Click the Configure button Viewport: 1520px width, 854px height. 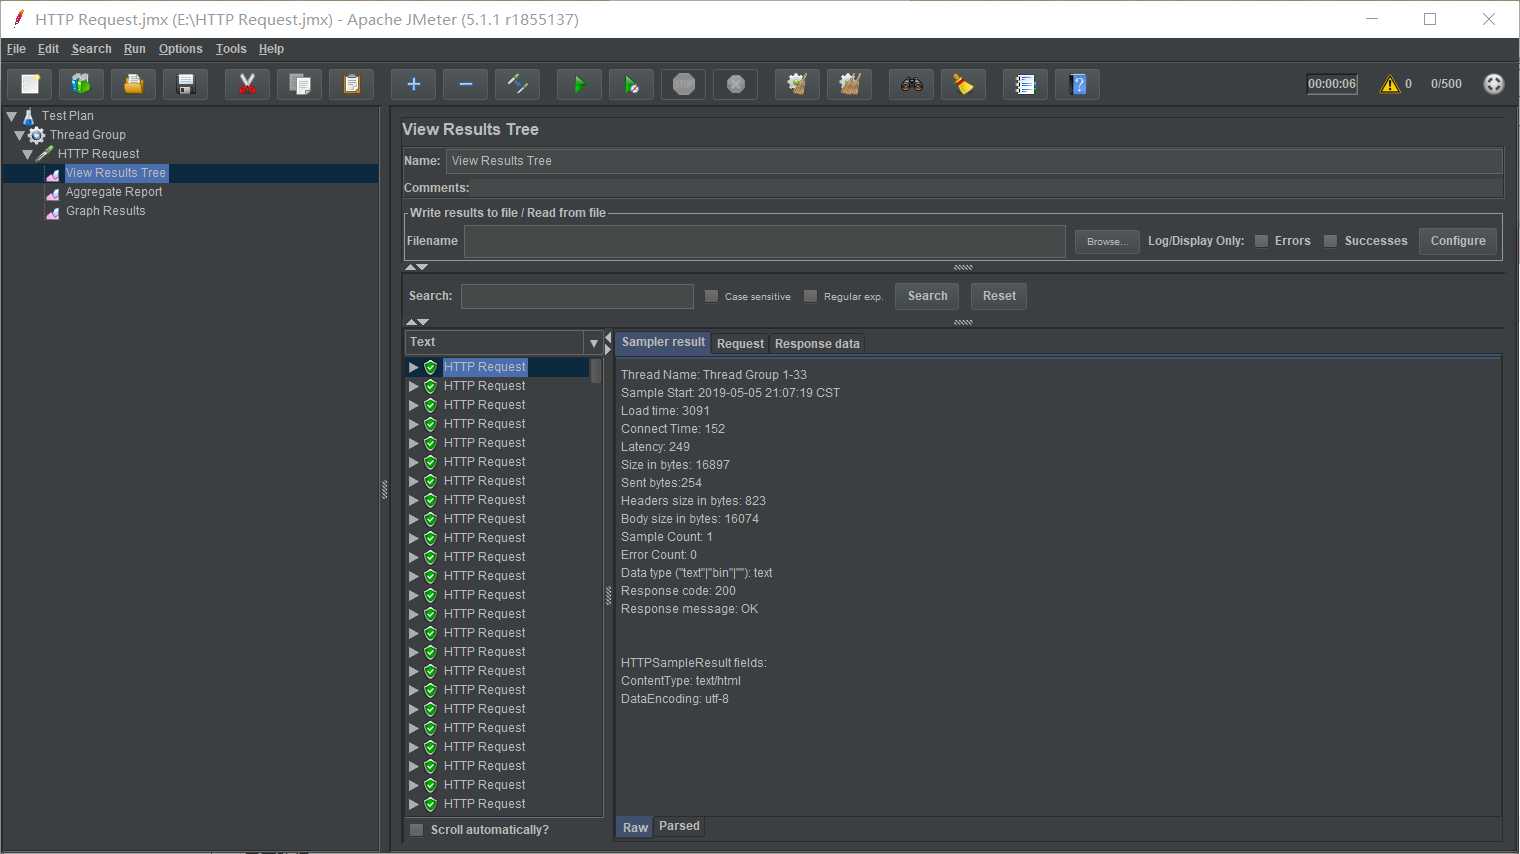click(1458, 241)
